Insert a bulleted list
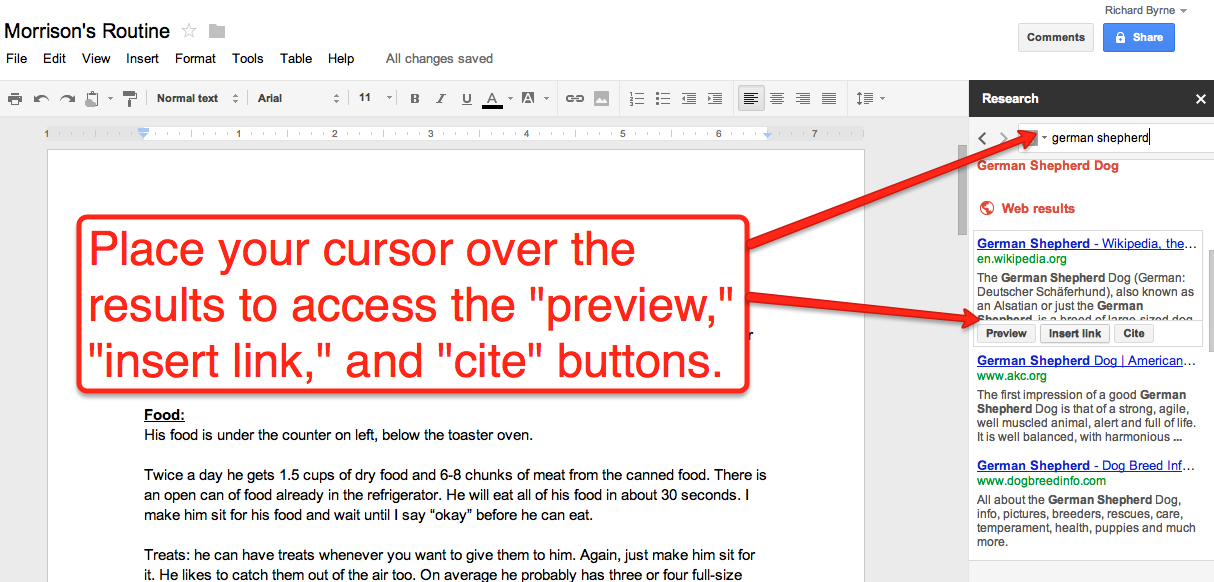 [x=663, y=98]
